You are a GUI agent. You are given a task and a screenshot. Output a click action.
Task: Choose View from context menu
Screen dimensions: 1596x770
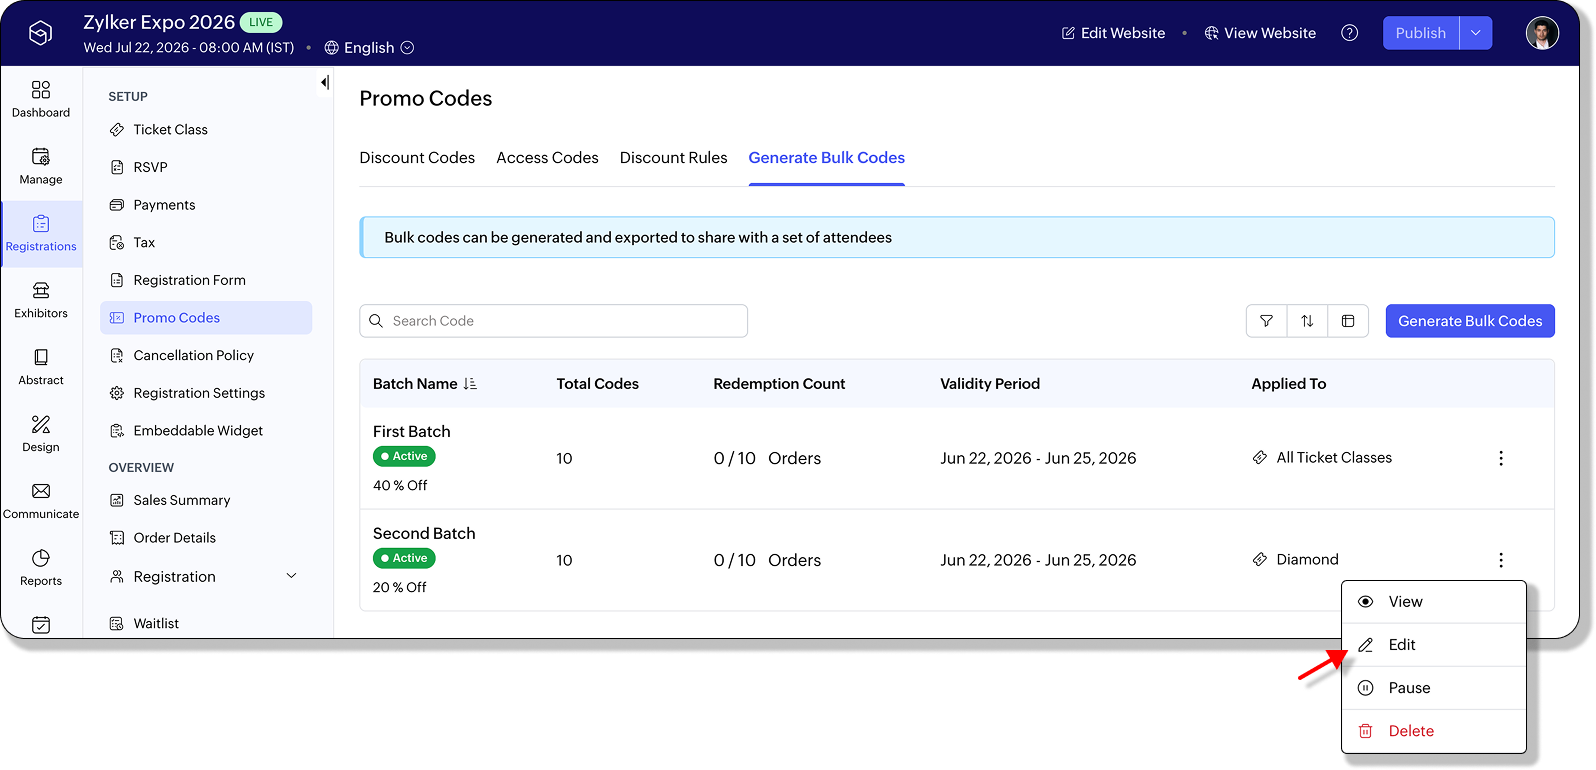coord(1434,602)
